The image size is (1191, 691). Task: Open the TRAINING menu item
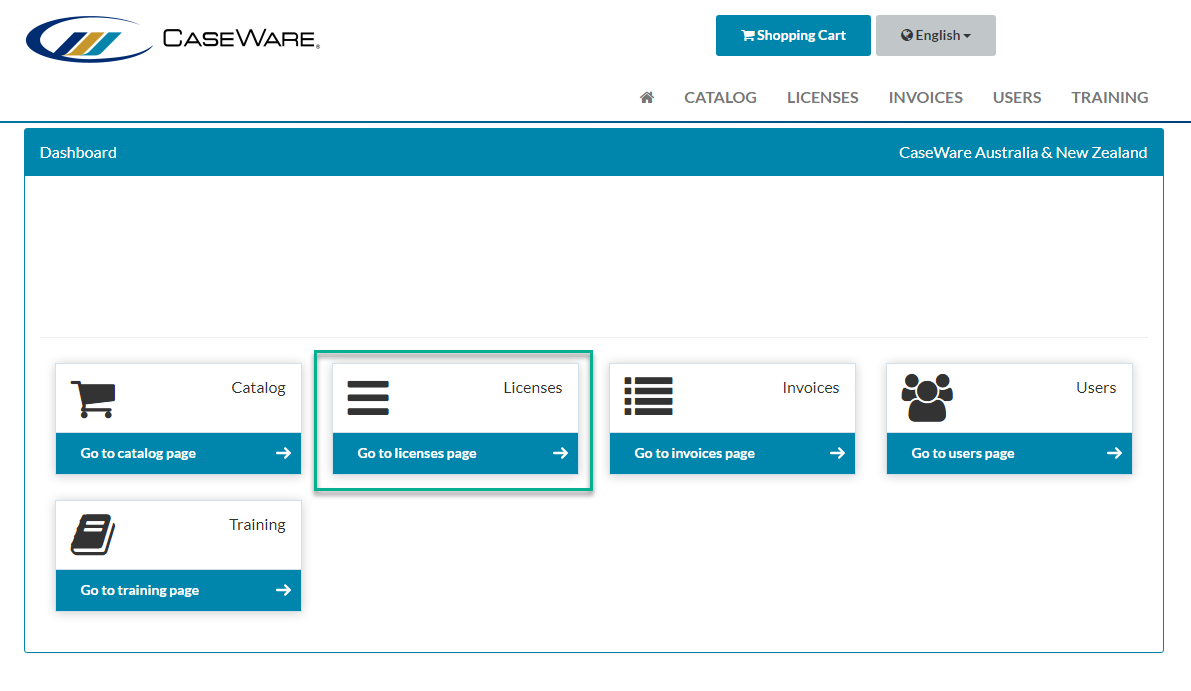1110,97
